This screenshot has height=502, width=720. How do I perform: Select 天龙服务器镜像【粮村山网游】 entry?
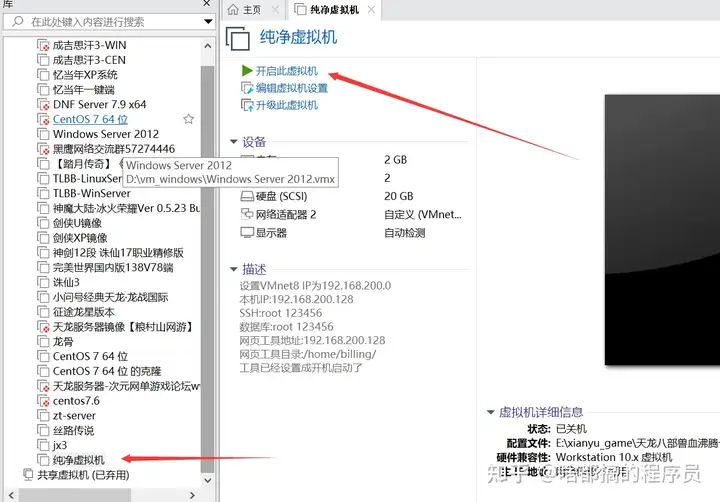123,327
